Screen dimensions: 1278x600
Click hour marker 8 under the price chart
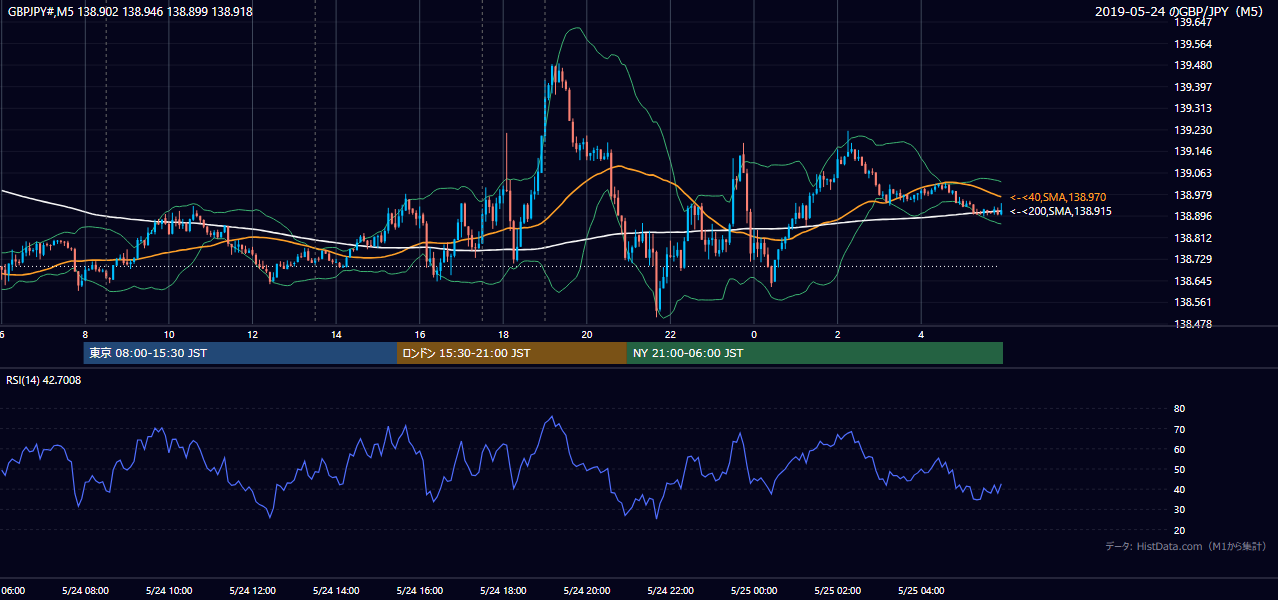(85, 335)
